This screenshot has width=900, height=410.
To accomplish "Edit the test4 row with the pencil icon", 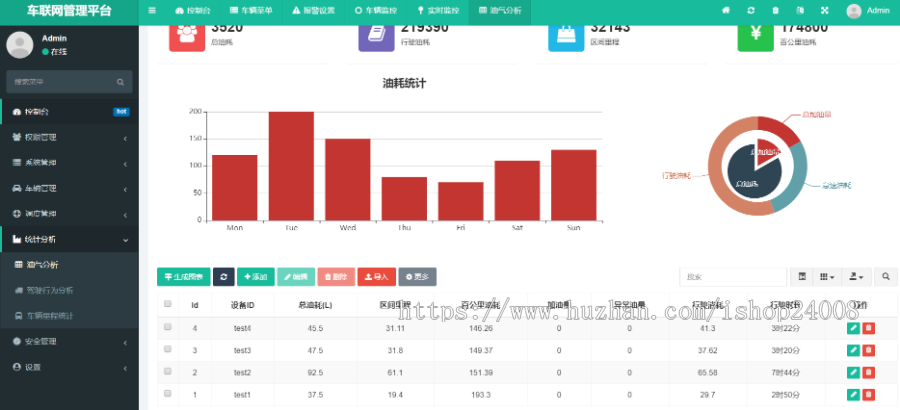I will [x=853, y=328].
